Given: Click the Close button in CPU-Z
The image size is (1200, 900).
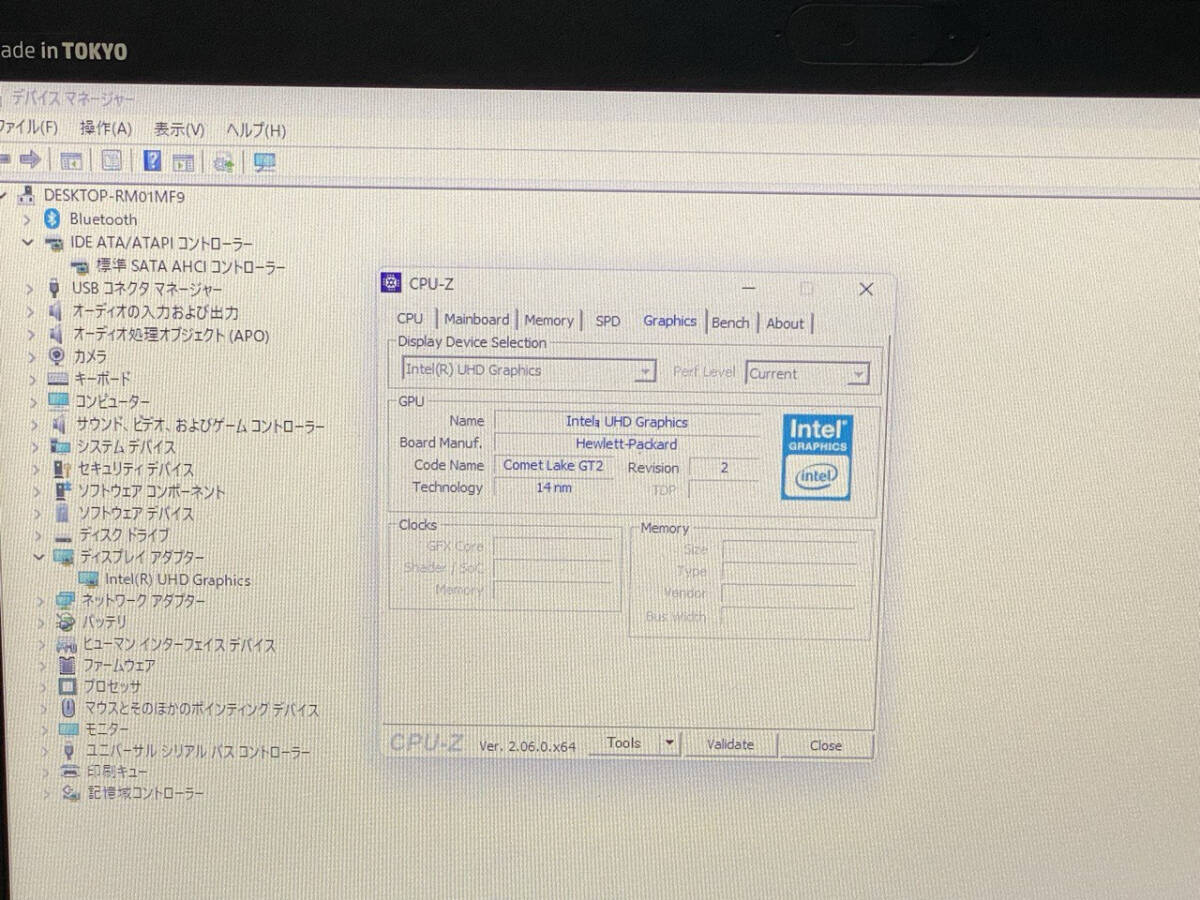Looking at the screenshot, I should (826, 745).
